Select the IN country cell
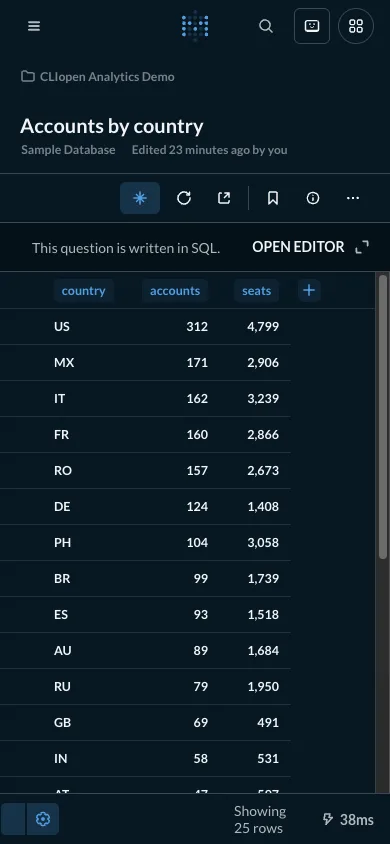 point(61,758)
